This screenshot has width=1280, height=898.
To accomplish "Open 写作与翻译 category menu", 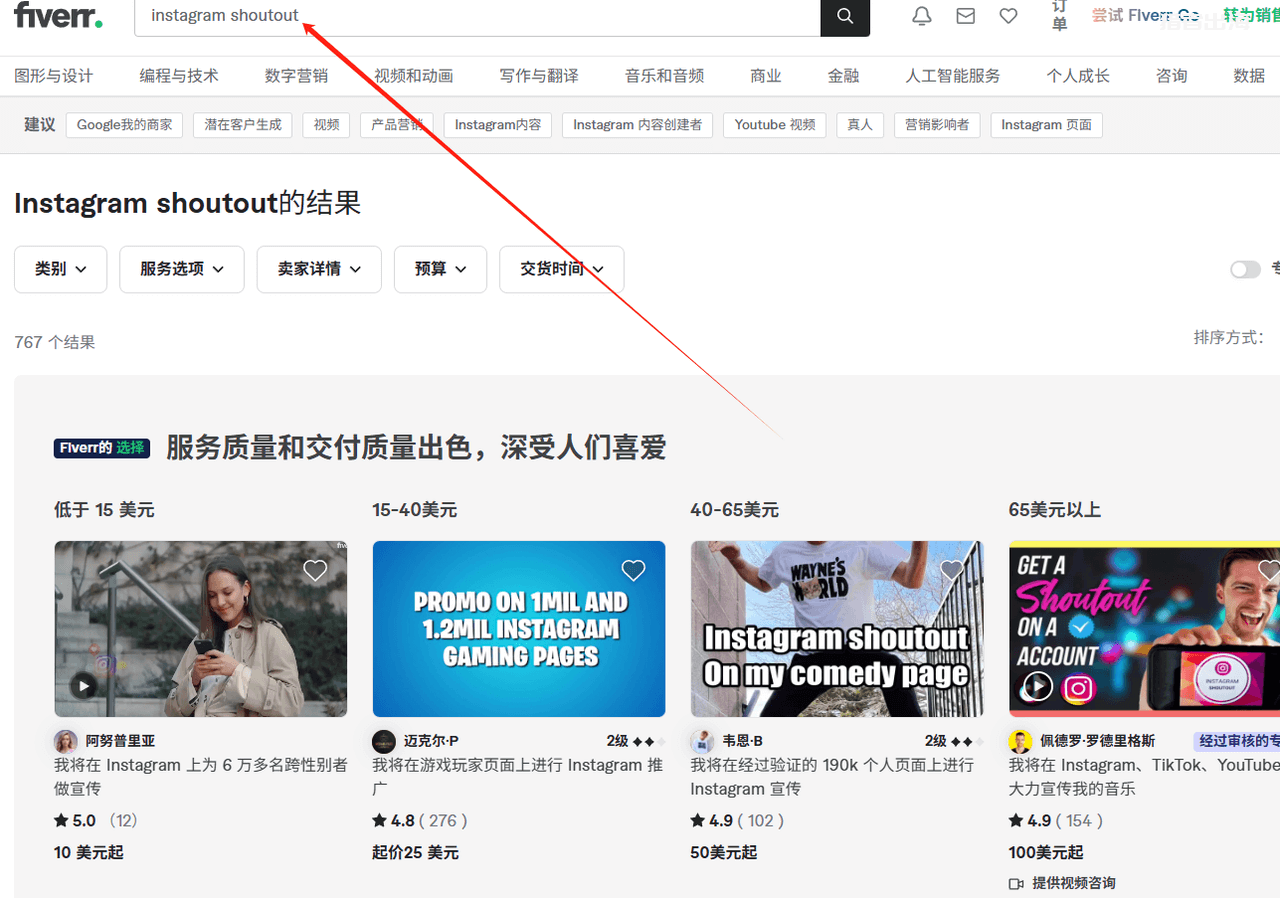I will pos(539,76).
